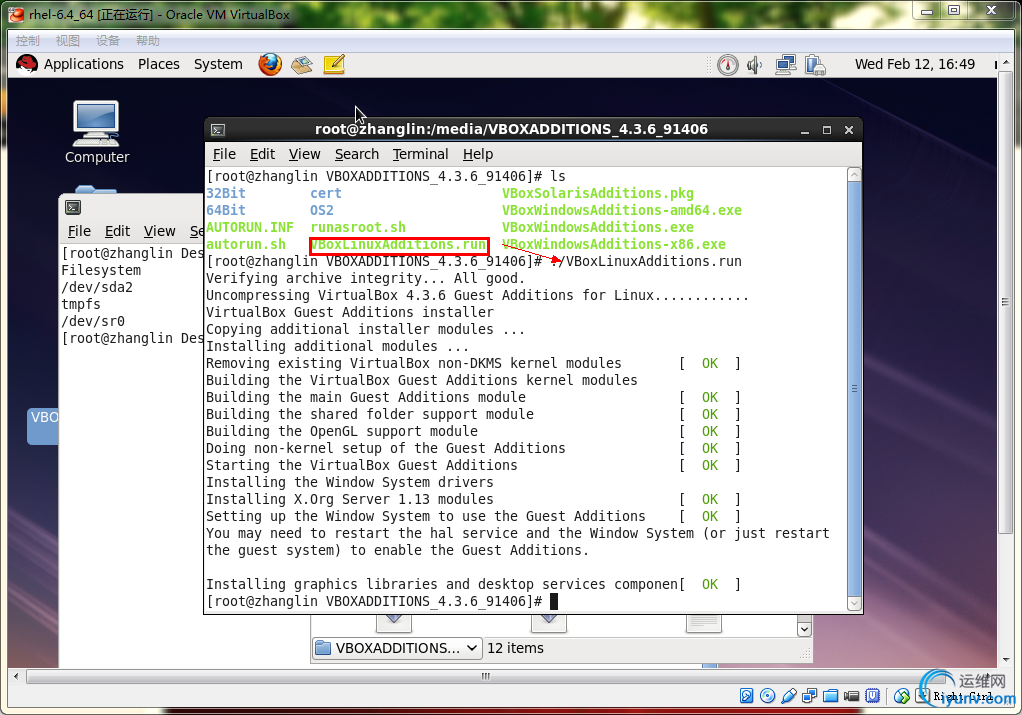Screen dimensions: 1022x715
Task: Click the date and time clock
Action: pyautogui.click(x=914, y=64)
